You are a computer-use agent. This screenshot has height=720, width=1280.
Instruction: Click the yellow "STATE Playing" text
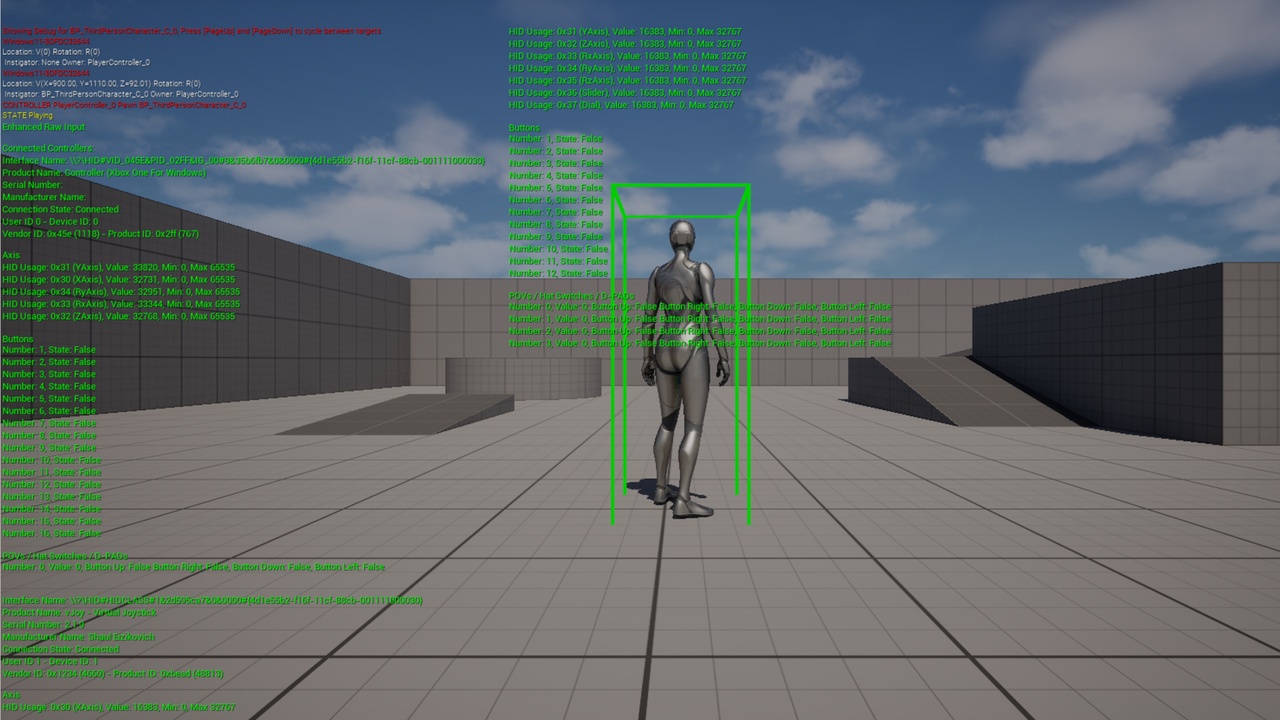click(28, 115)
